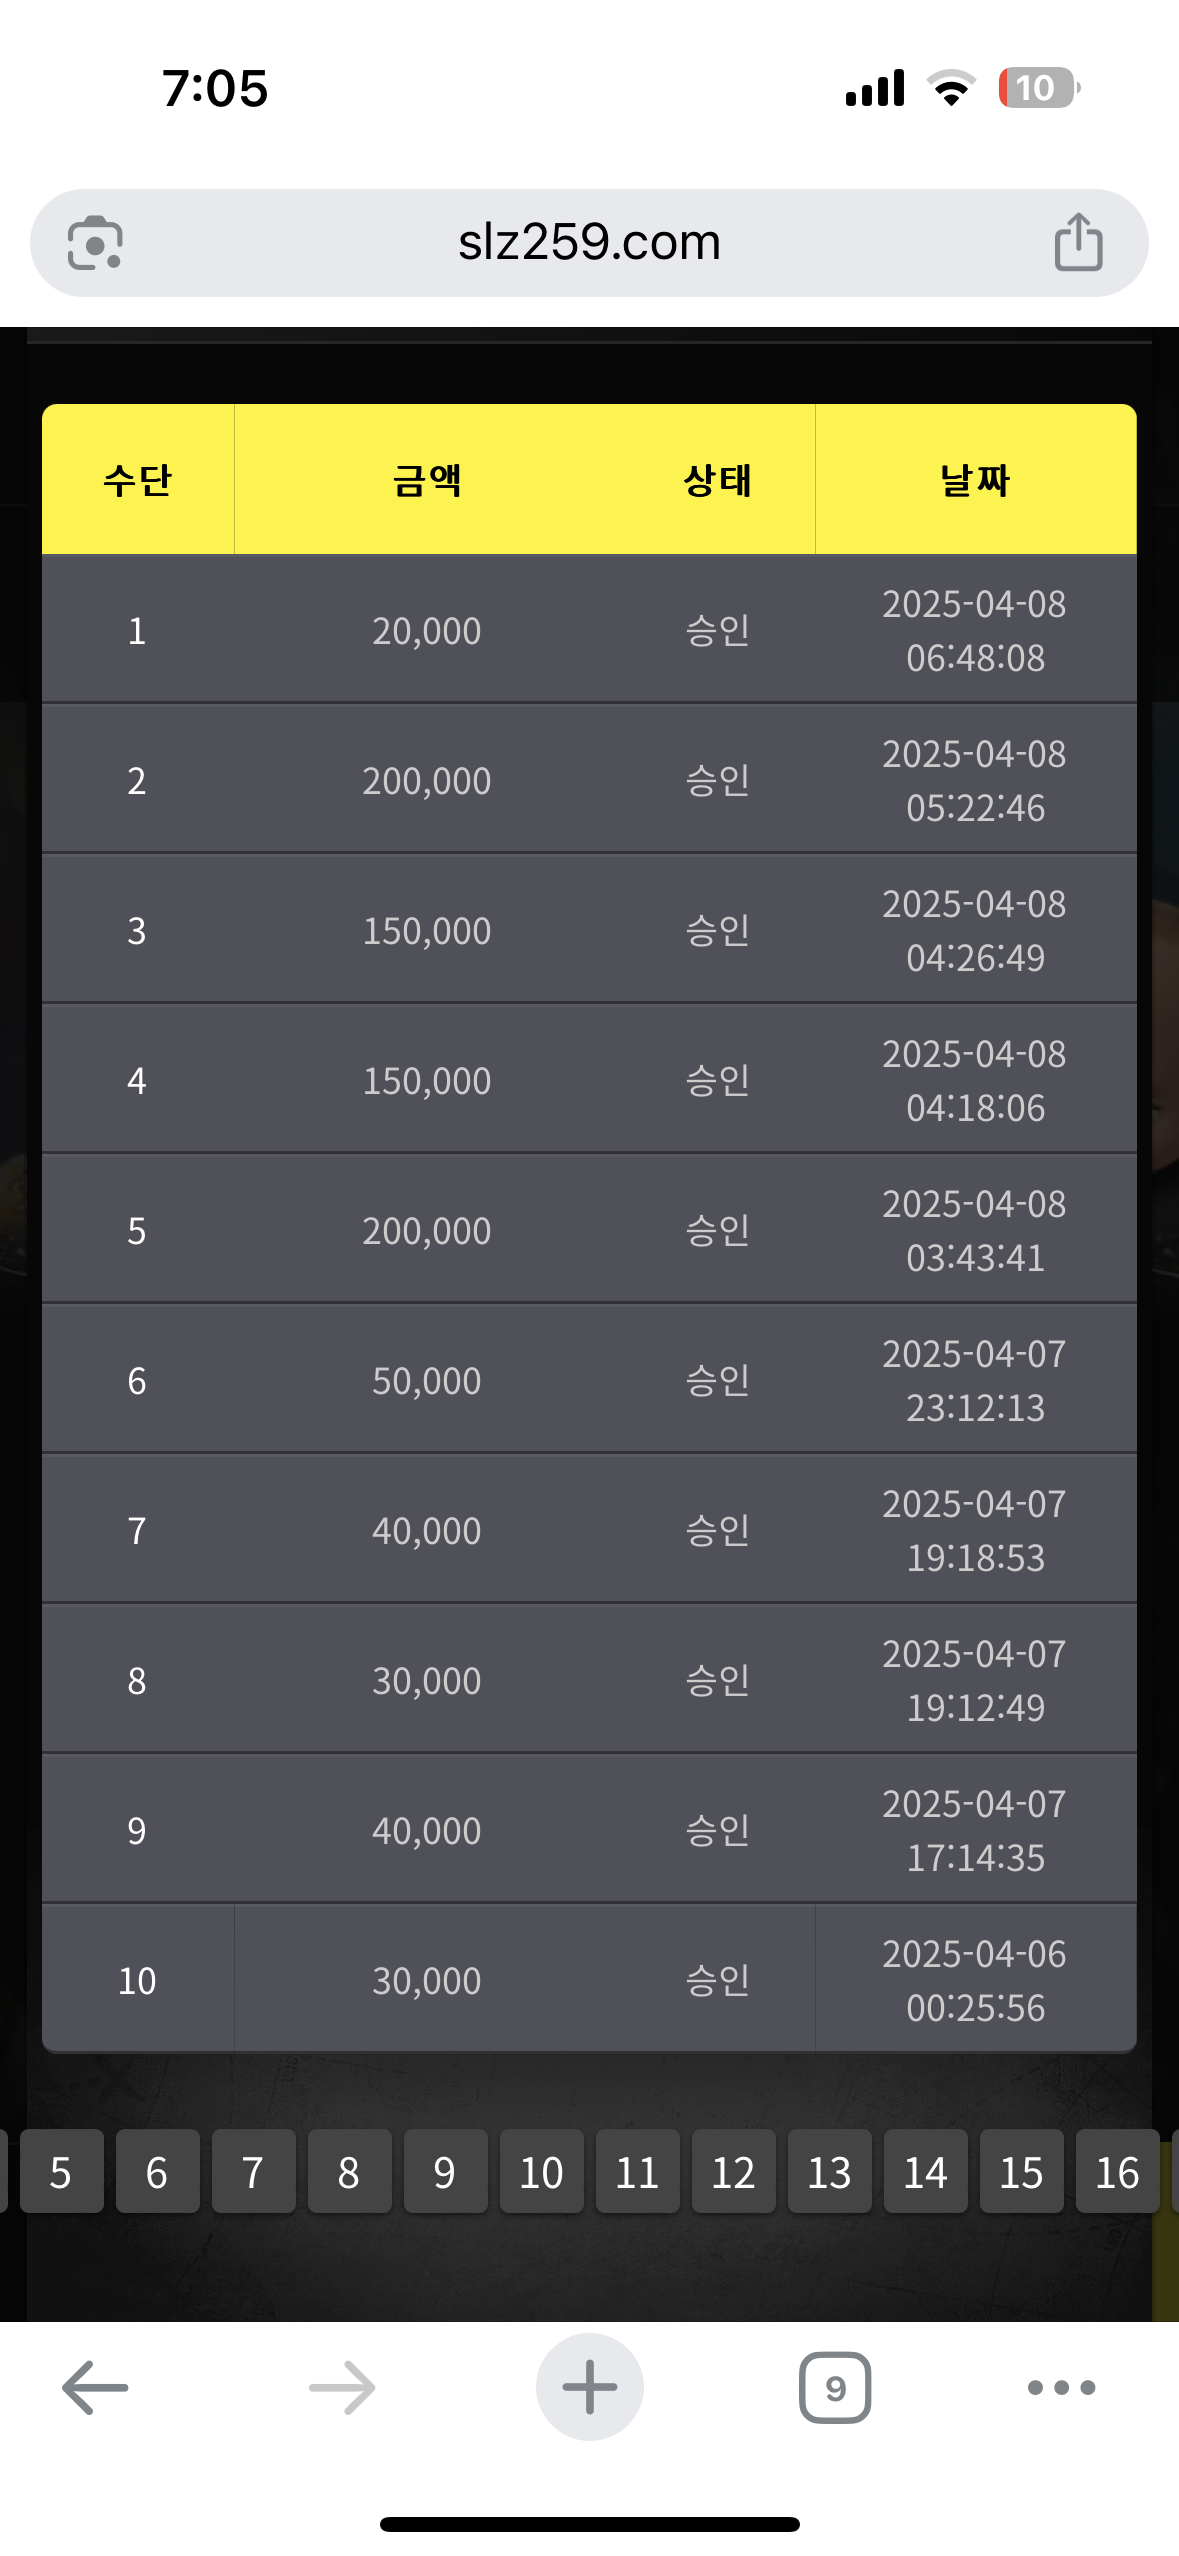Select the row with amount 20,000
Image resolution: width=1179 pixels, height=2556 pixels.
[589, 630]
